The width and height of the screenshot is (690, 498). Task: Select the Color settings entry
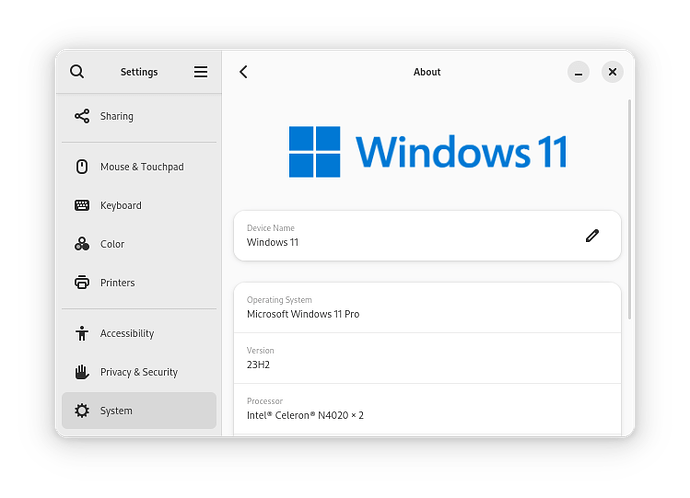[139, 244]
